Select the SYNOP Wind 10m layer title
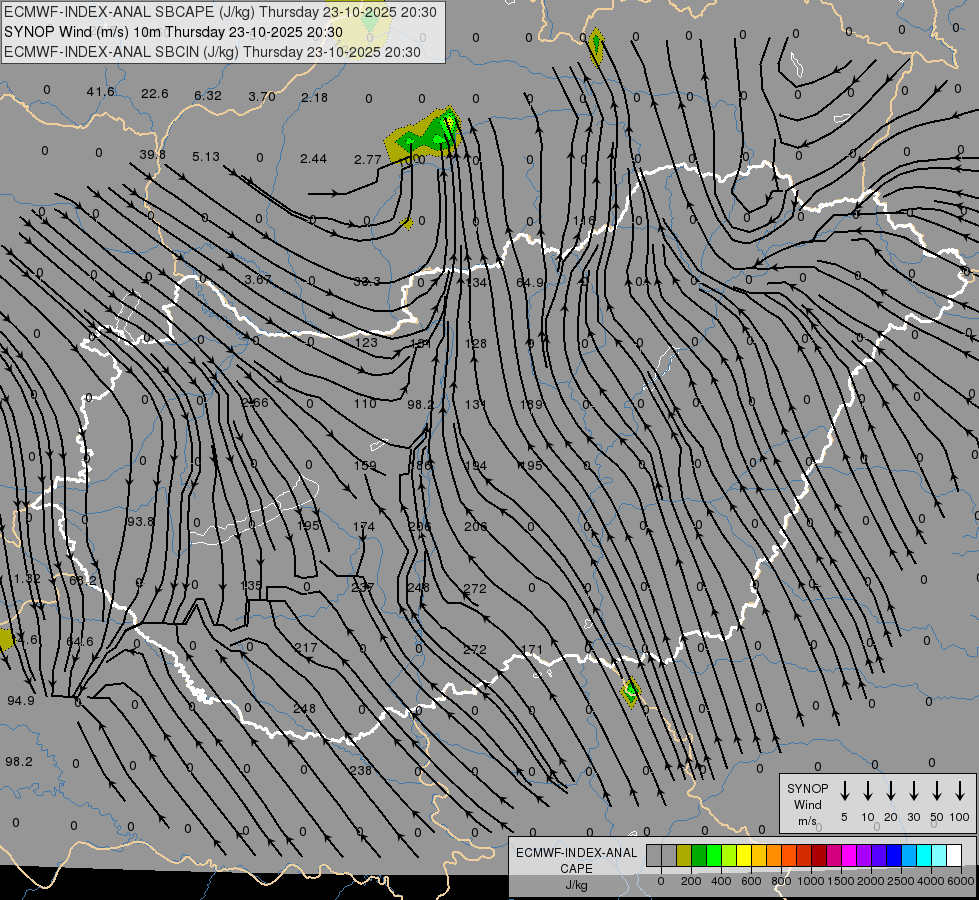 tap(173, 32)
